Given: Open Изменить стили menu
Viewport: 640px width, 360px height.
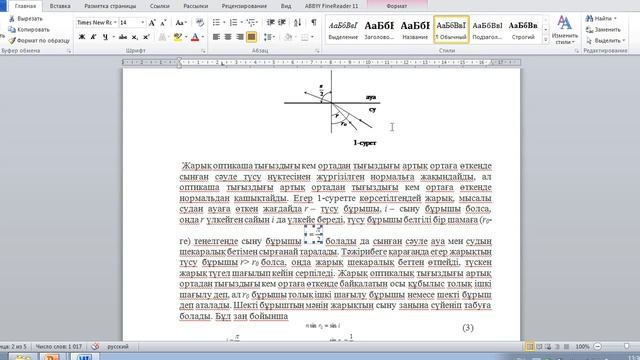Looking at the screenshot, I should [x=565, y=30].
